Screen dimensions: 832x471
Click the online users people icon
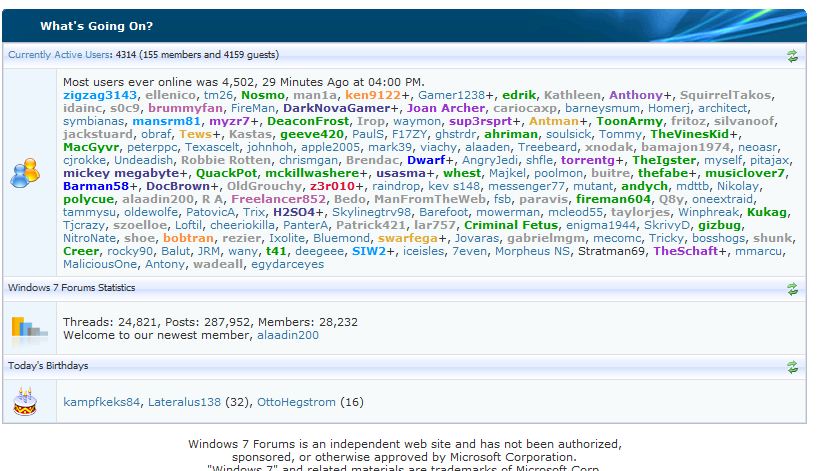(x=25, y=173)
